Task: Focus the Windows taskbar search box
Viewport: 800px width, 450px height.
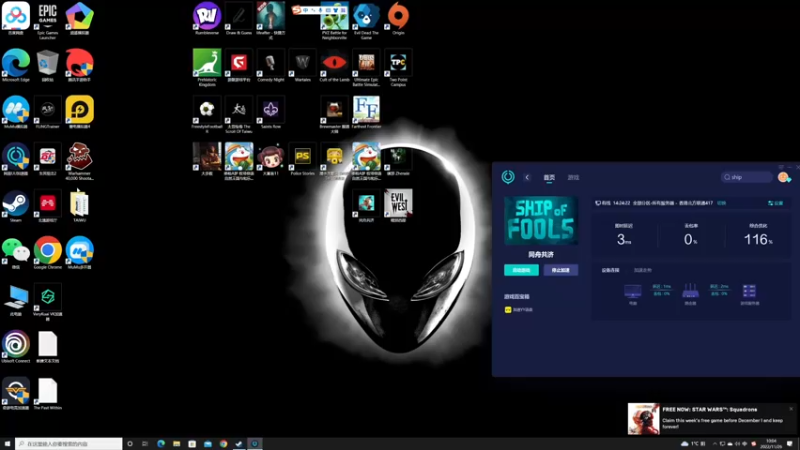Action: coord(69,444)
